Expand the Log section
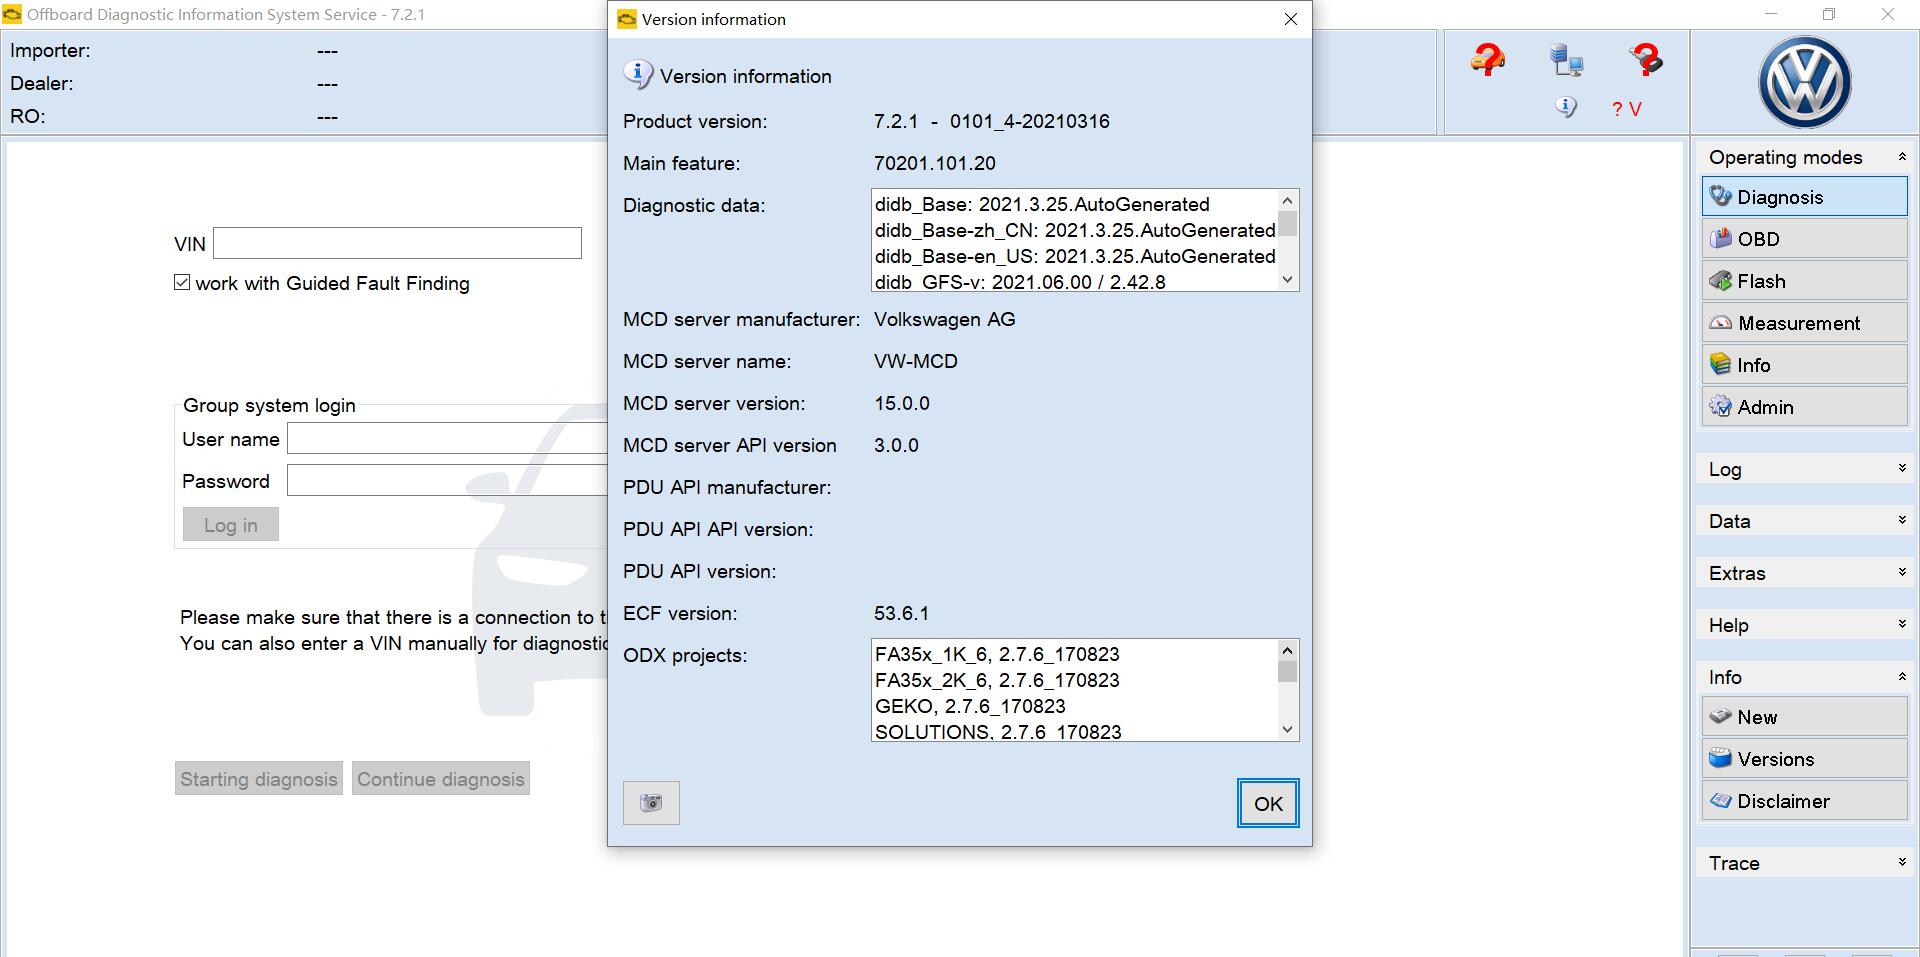The height and width of the screenshot is (957, 1920). click(x=1805, y=469)
